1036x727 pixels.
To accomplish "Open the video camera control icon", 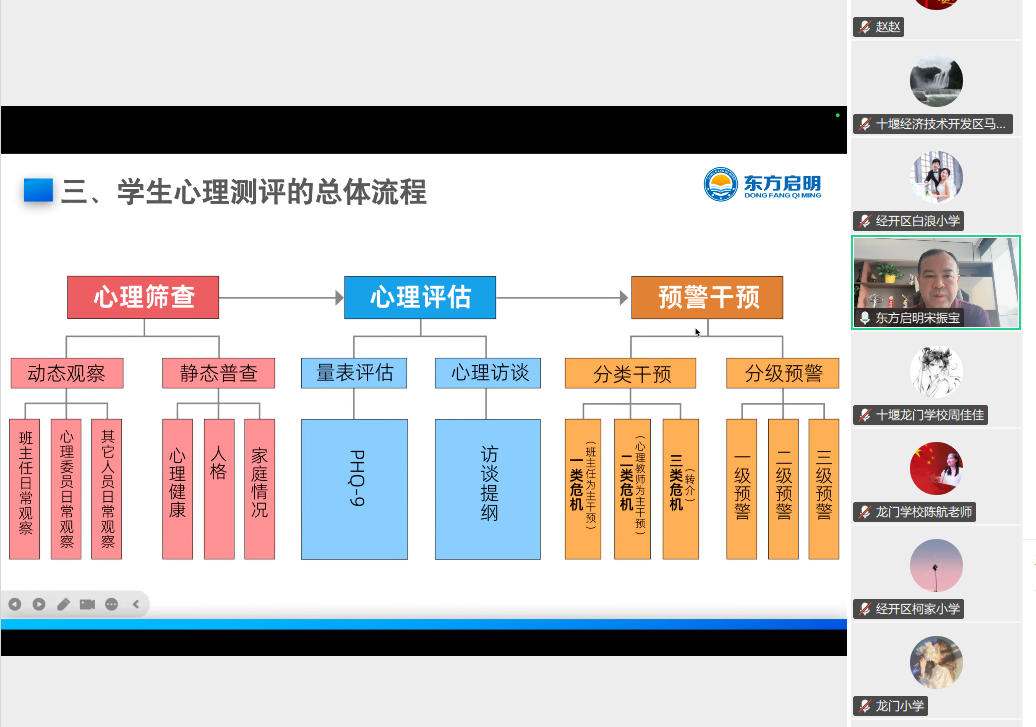I will pyautogui.click(x=88, y=605).
